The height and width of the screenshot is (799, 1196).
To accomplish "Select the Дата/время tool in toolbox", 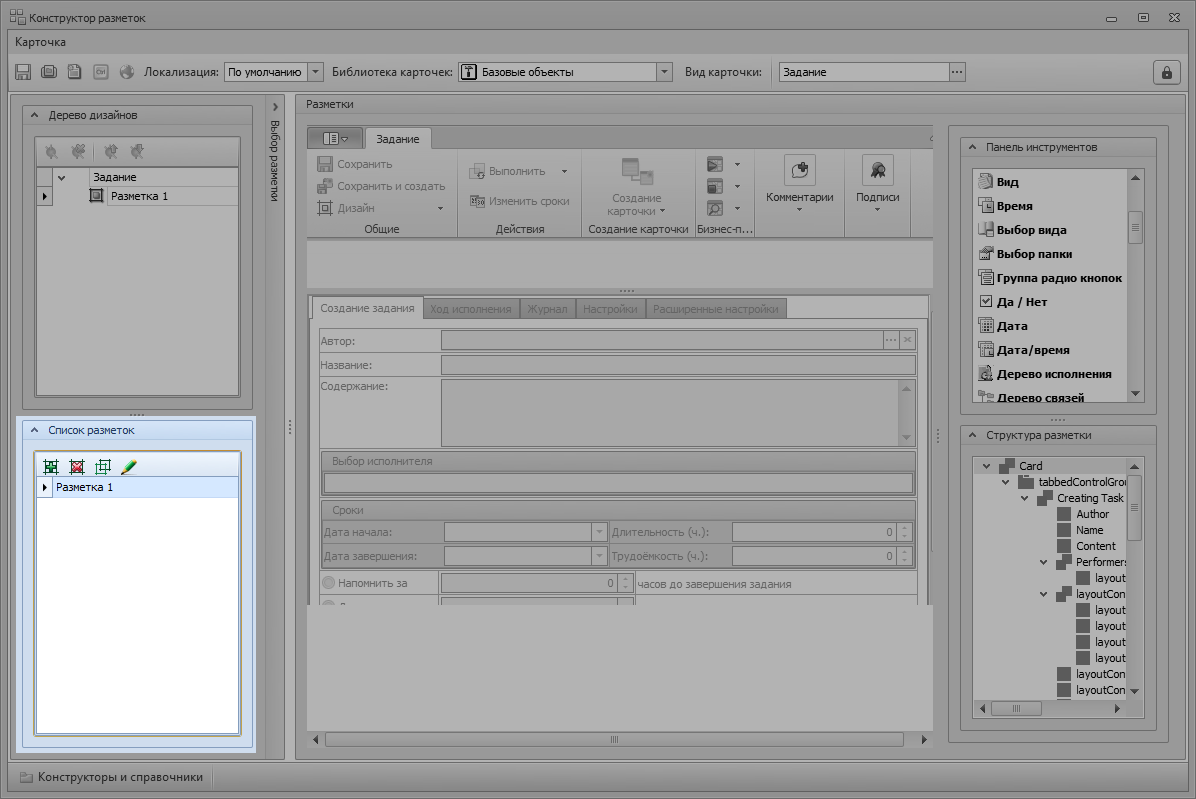I will pyautogui.click(x=1033, y=350).
